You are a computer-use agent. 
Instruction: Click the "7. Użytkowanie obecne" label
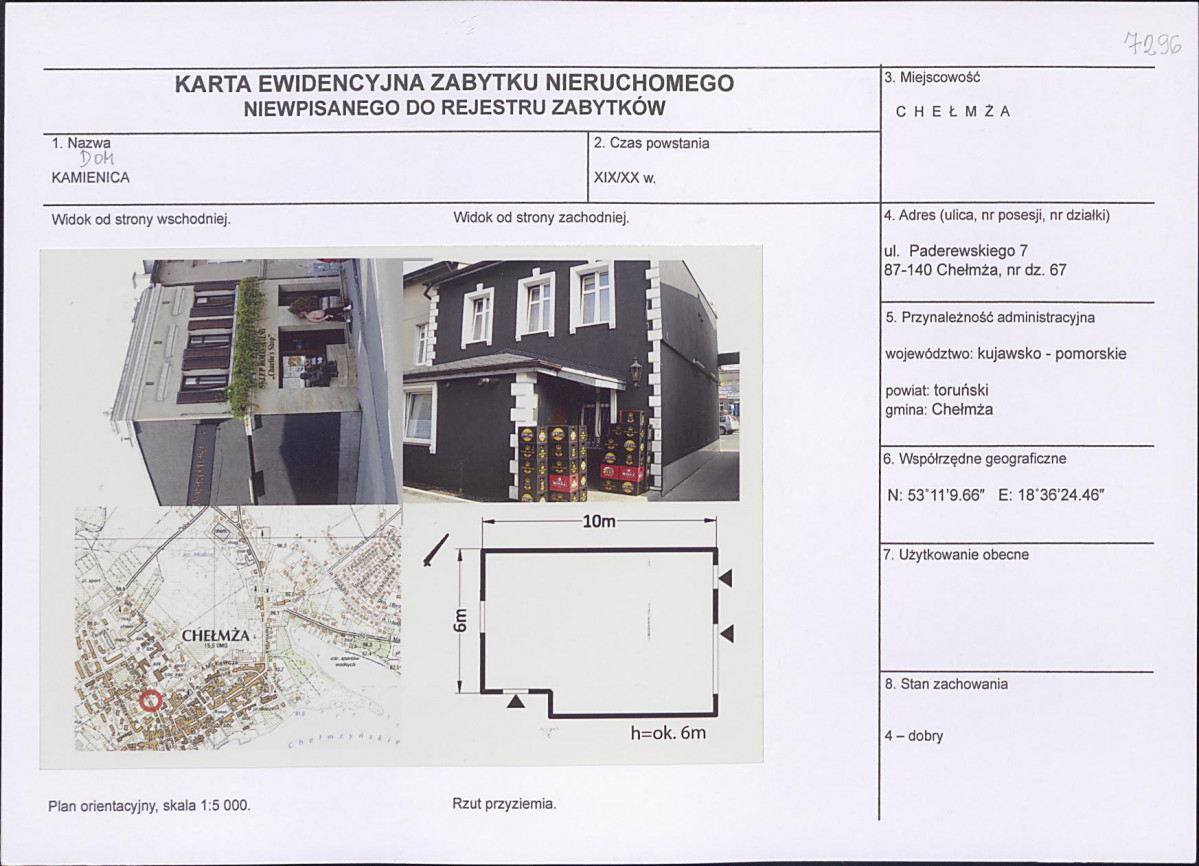coord(956,555)
